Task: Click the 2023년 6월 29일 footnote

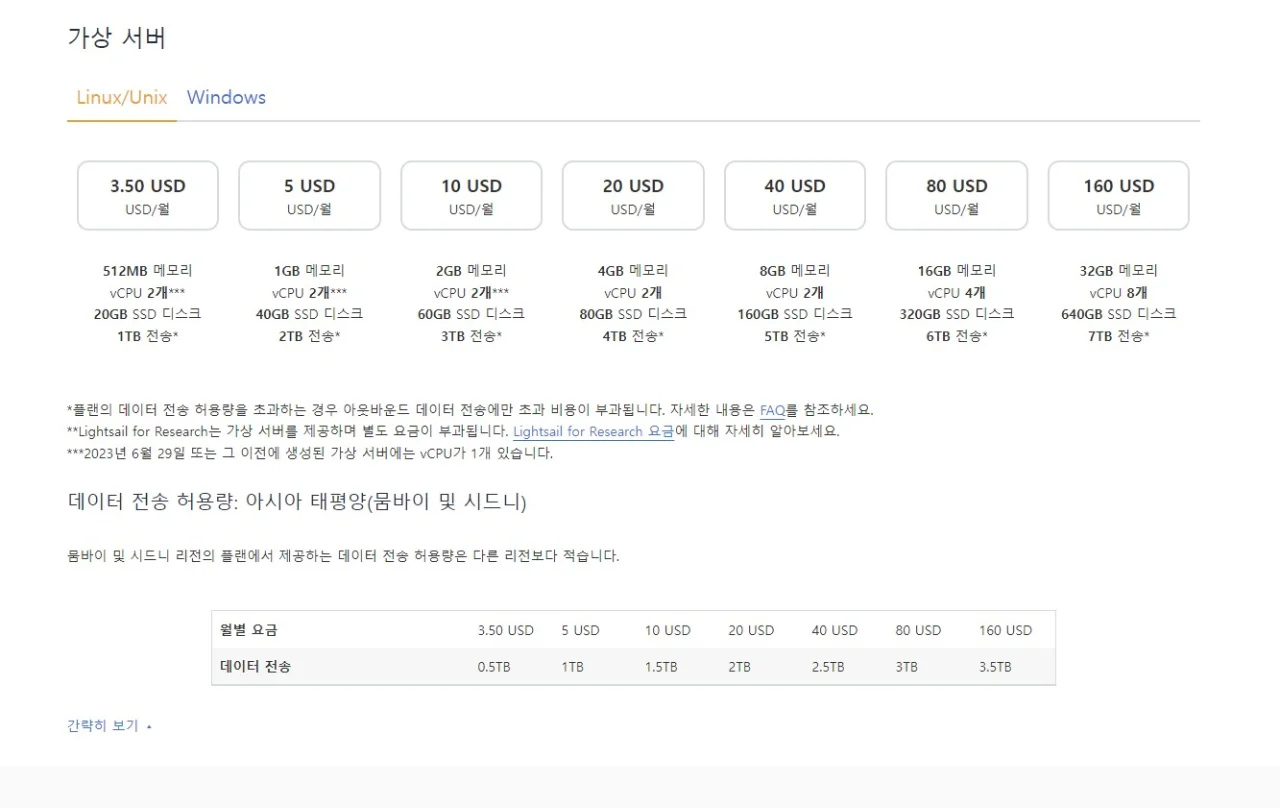Action: click(x=310, y=453)
